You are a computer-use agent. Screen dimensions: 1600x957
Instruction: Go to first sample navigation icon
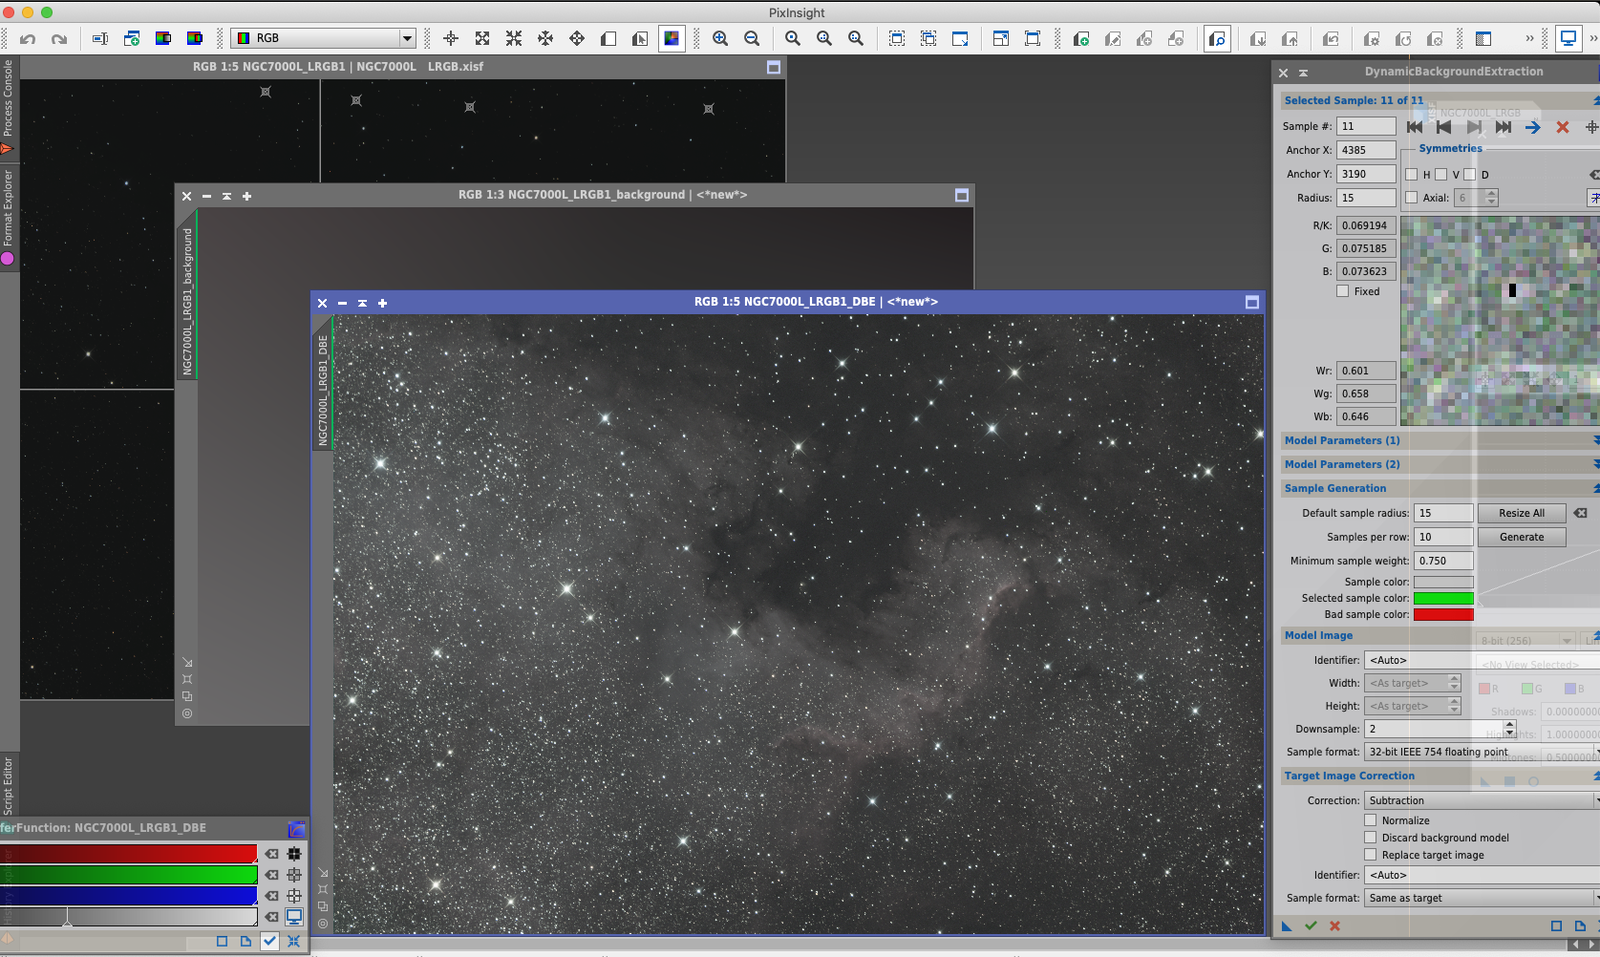coord(1414,127)
